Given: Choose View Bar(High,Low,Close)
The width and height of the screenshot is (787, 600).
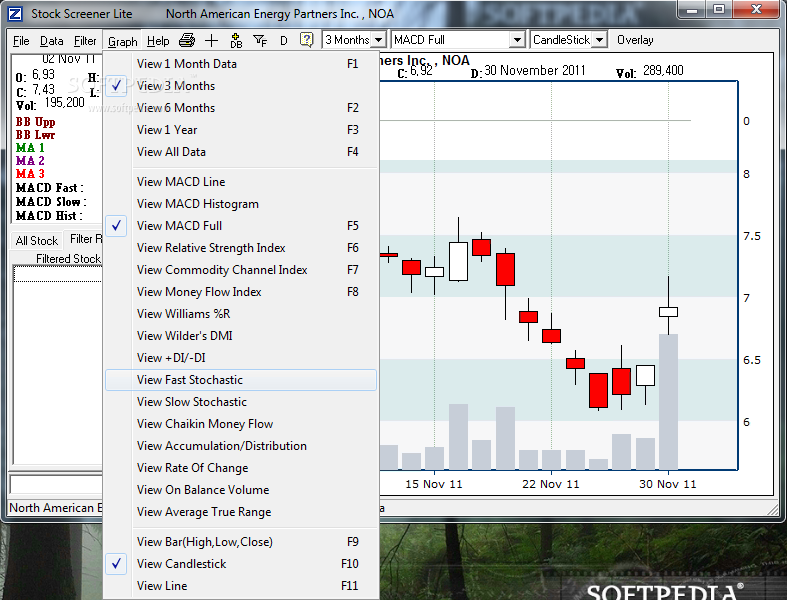Looking at the screenshot, I should point(241,542).
